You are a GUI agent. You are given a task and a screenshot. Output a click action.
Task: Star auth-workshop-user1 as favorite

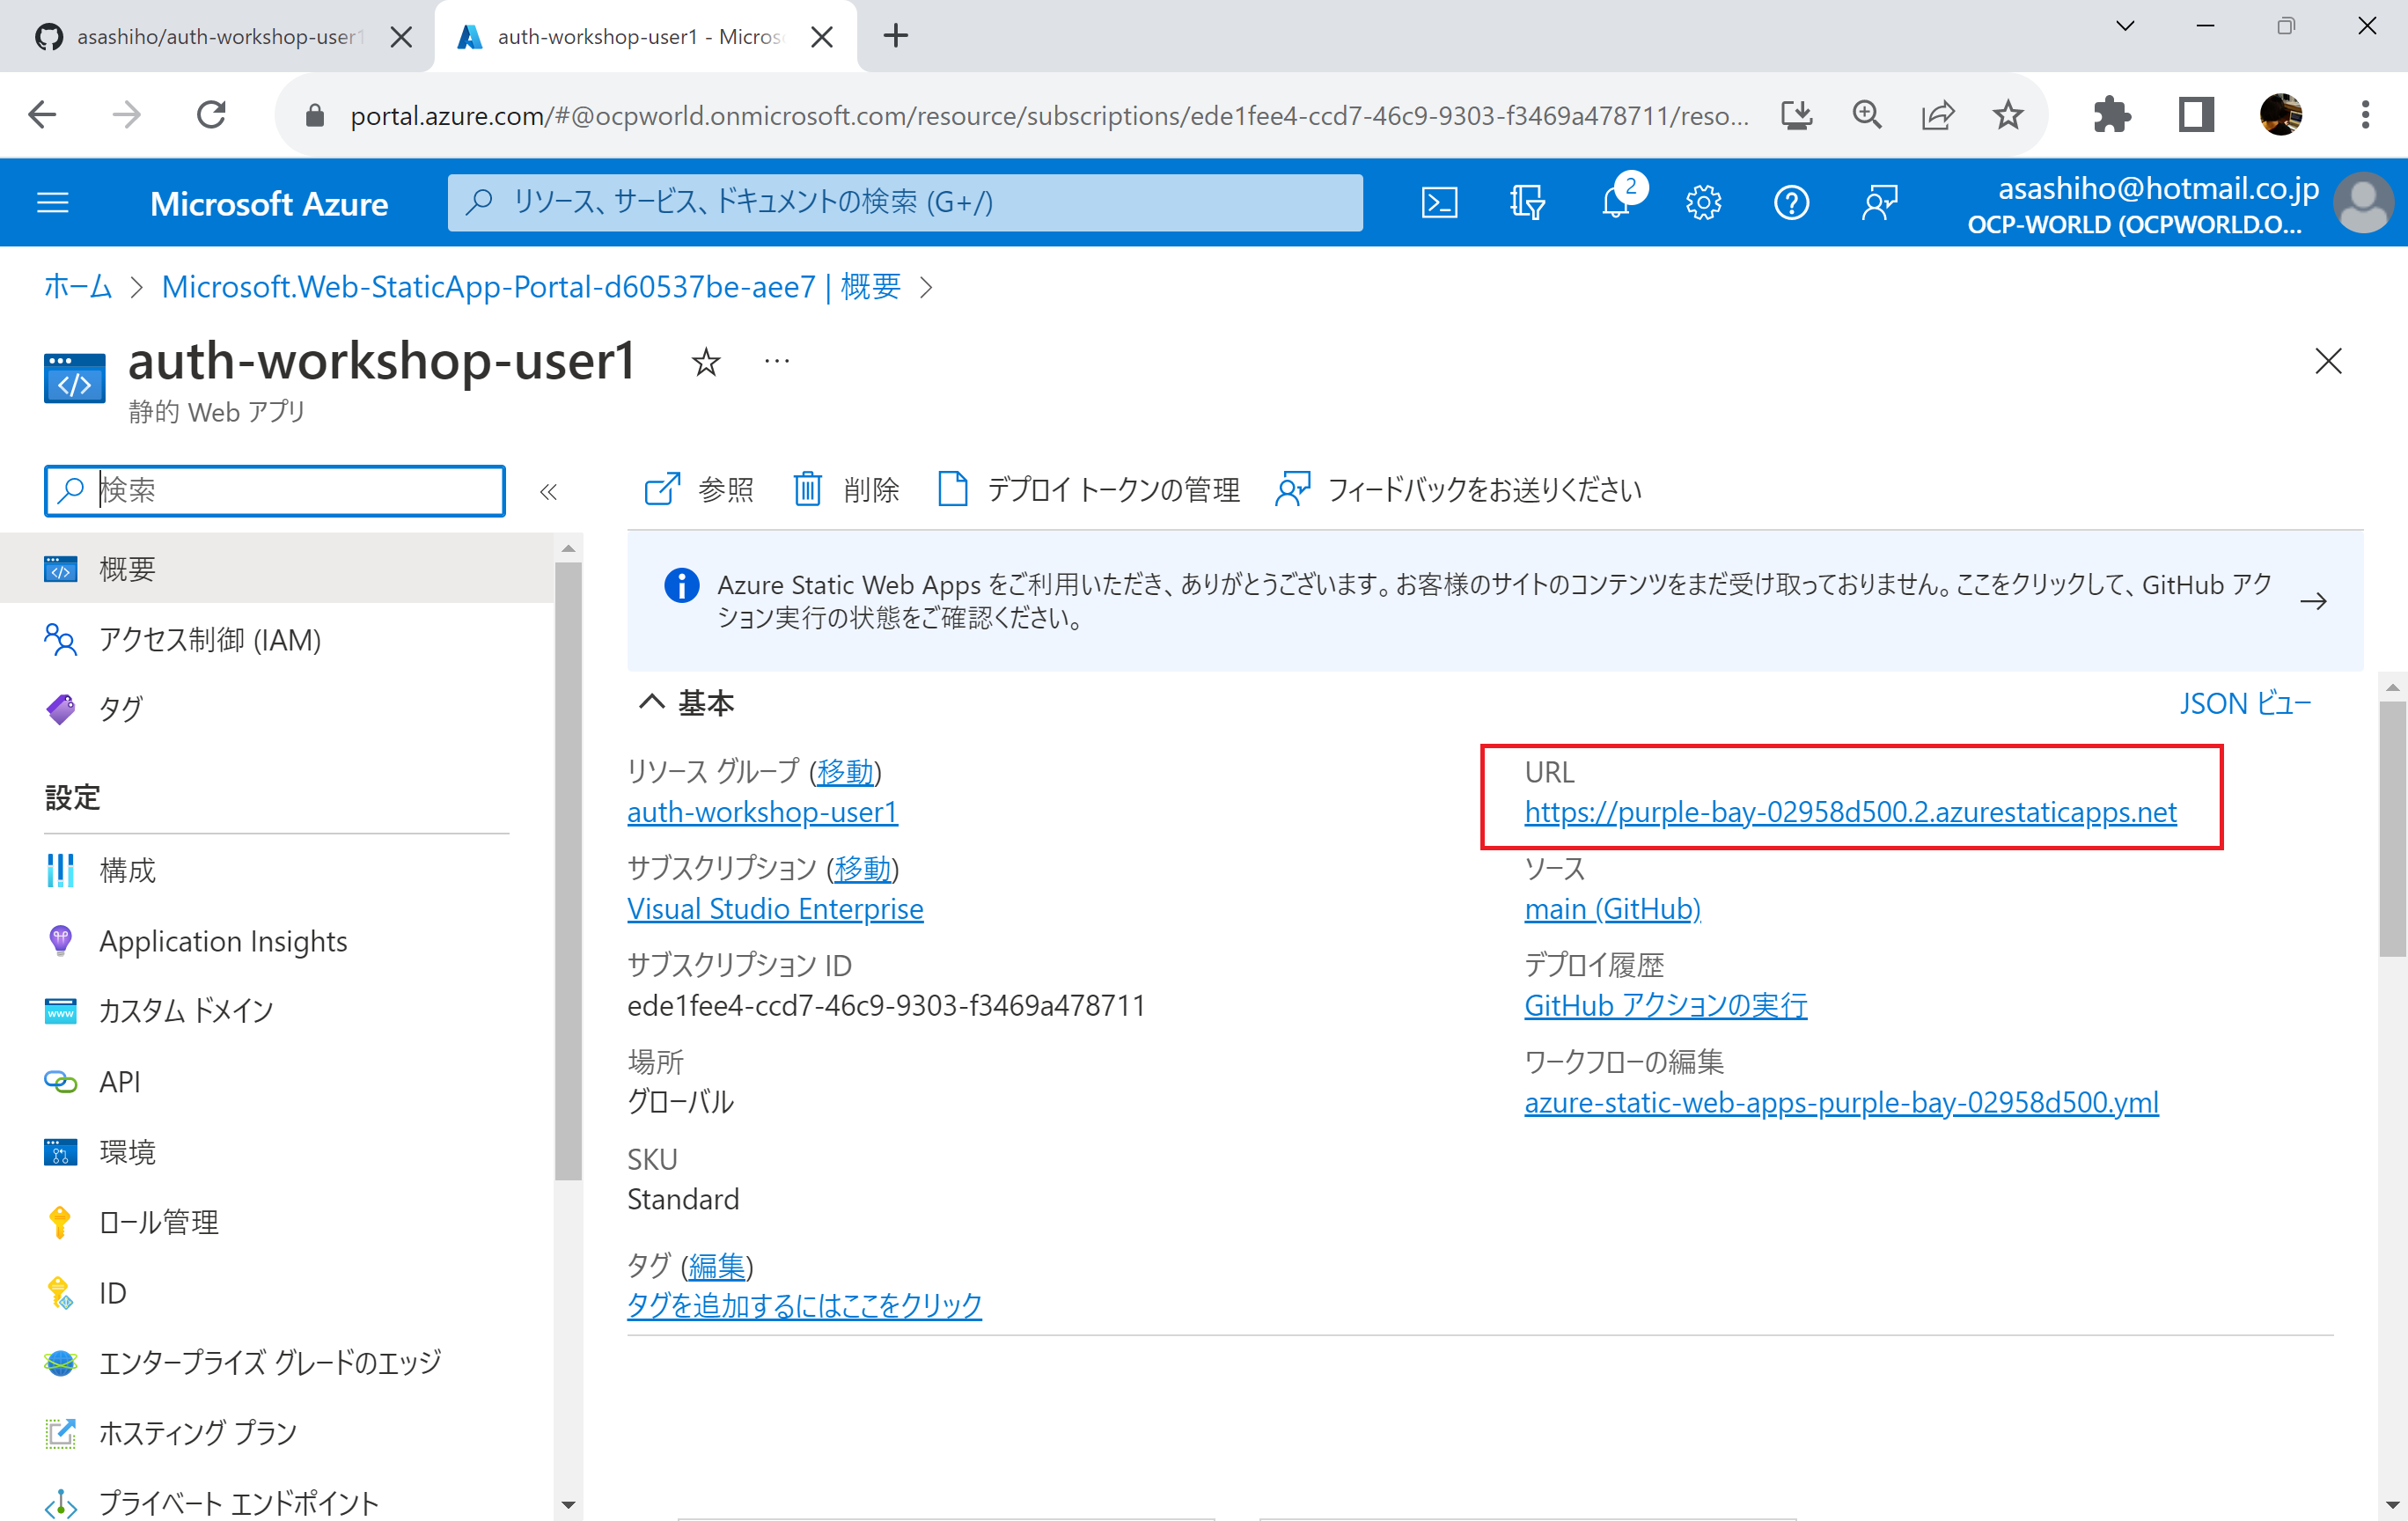(x=705, y=362)
